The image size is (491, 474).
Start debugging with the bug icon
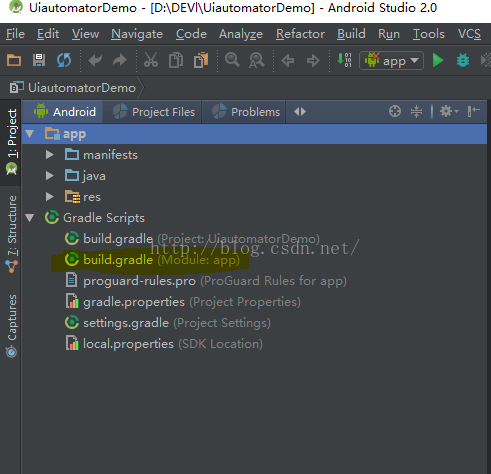463,60
